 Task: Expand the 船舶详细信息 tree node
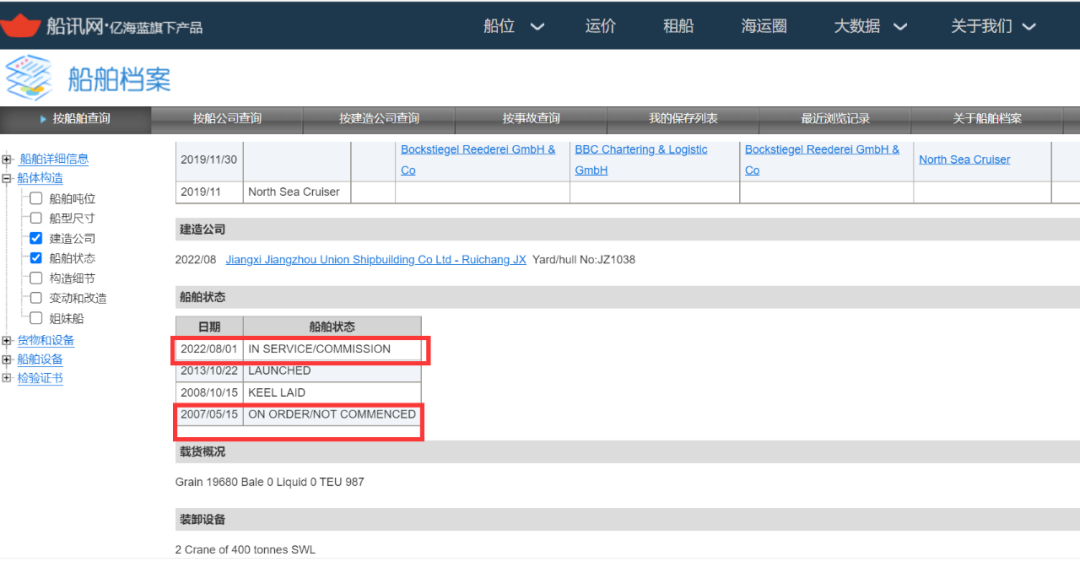(x=8, y=159)
